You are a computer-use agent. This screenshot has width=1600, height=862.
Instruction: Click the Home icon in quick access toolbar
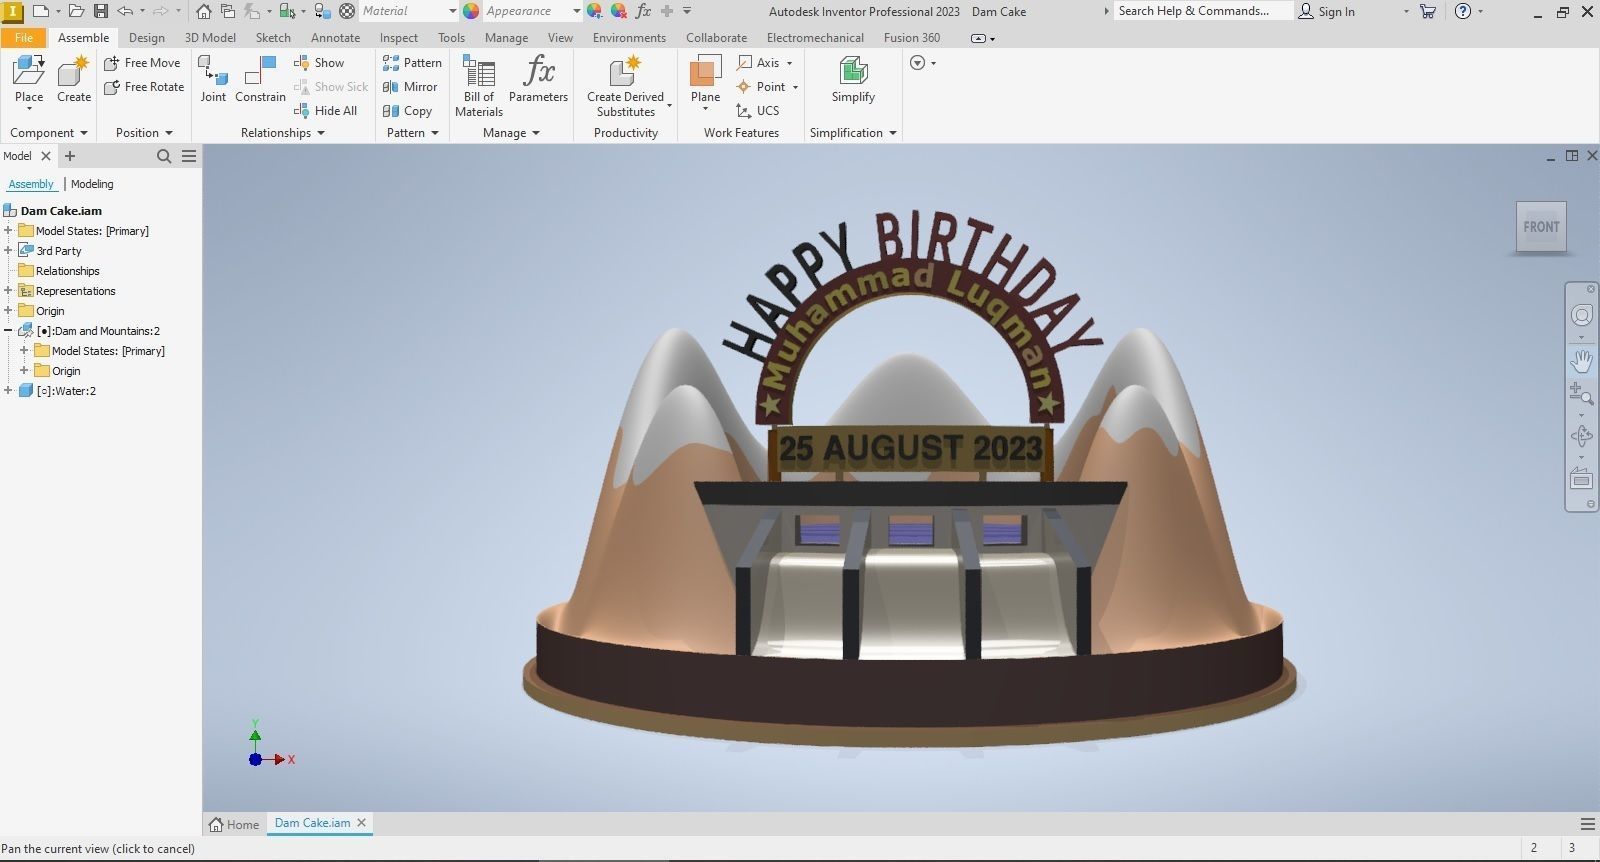click(204, 11)
